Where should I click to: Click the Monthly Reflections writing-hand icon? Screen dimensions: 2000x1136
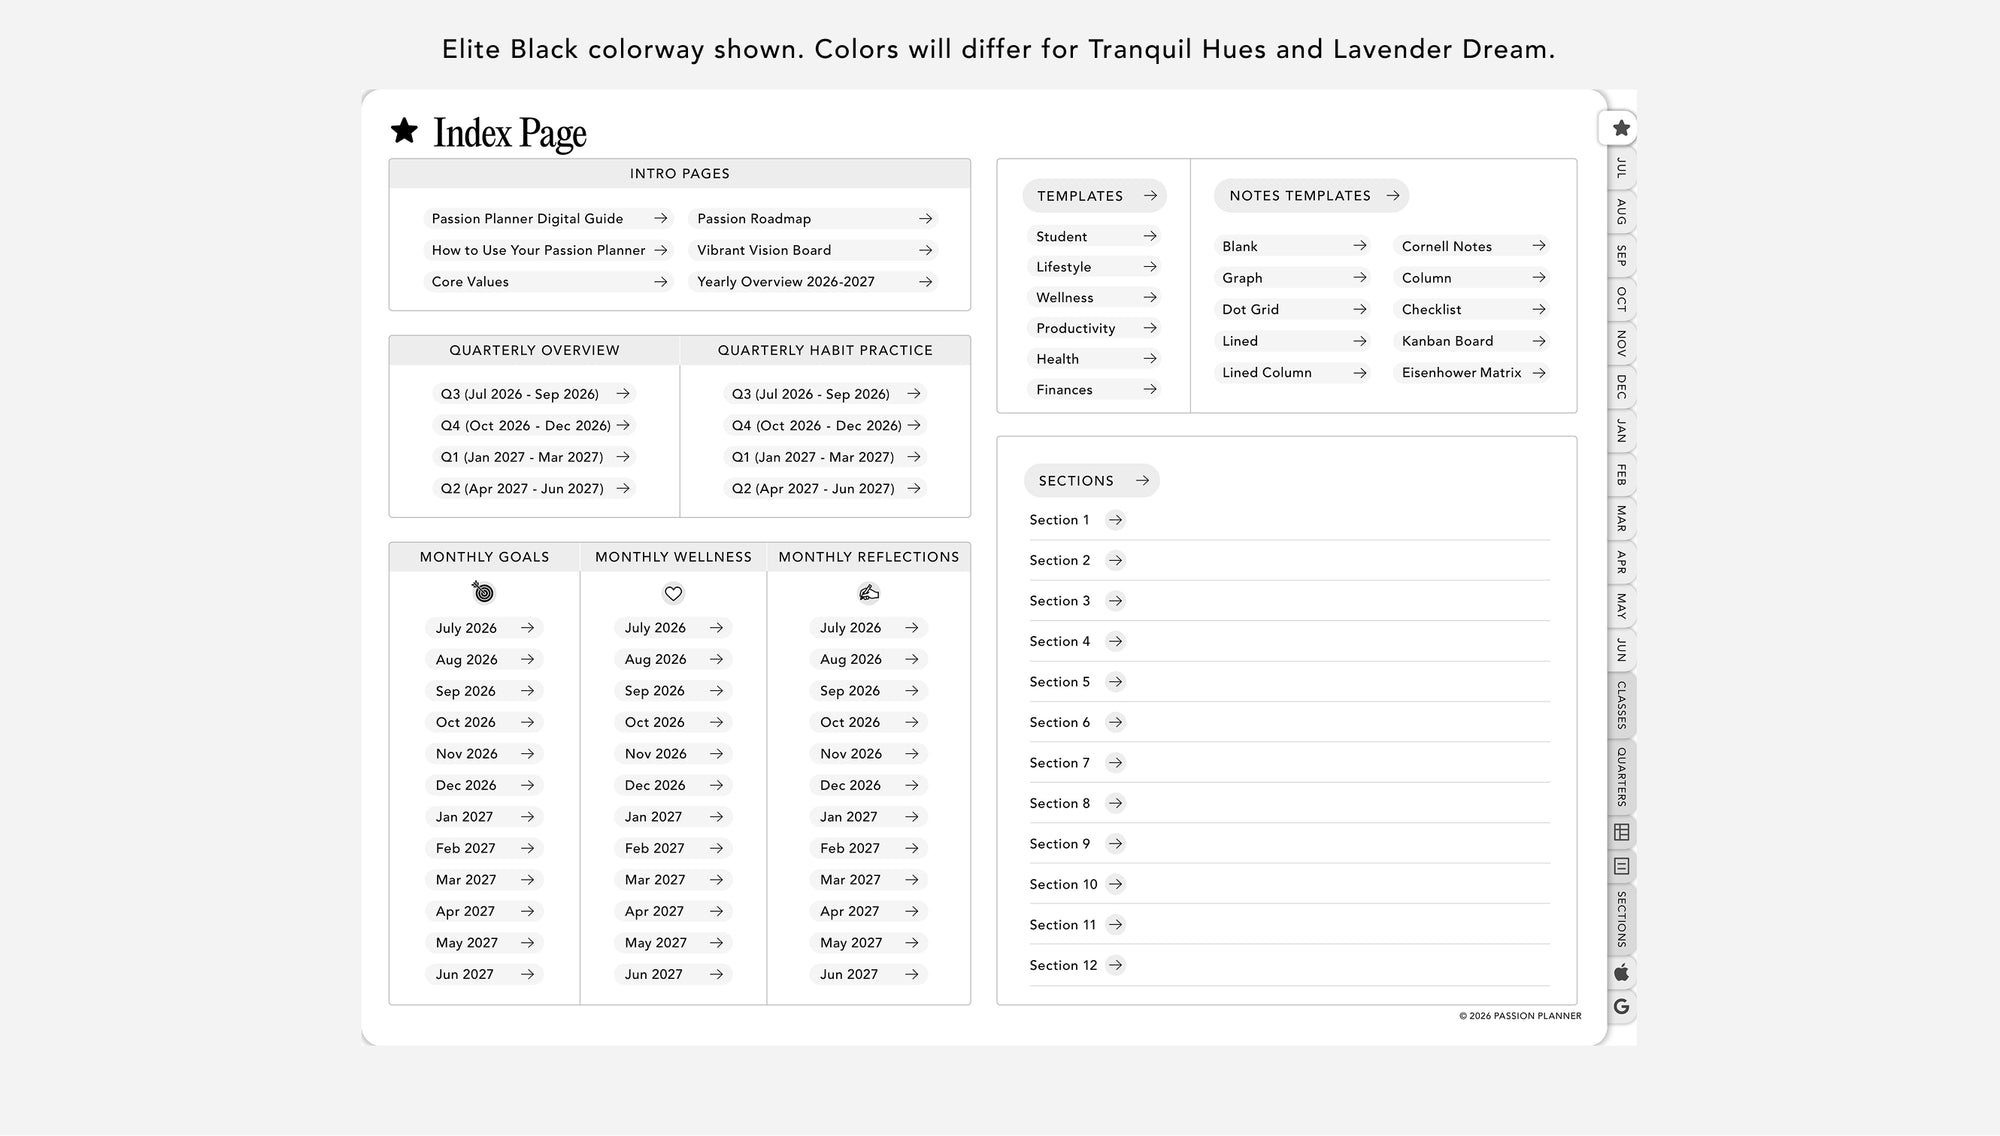pos(869,593)
